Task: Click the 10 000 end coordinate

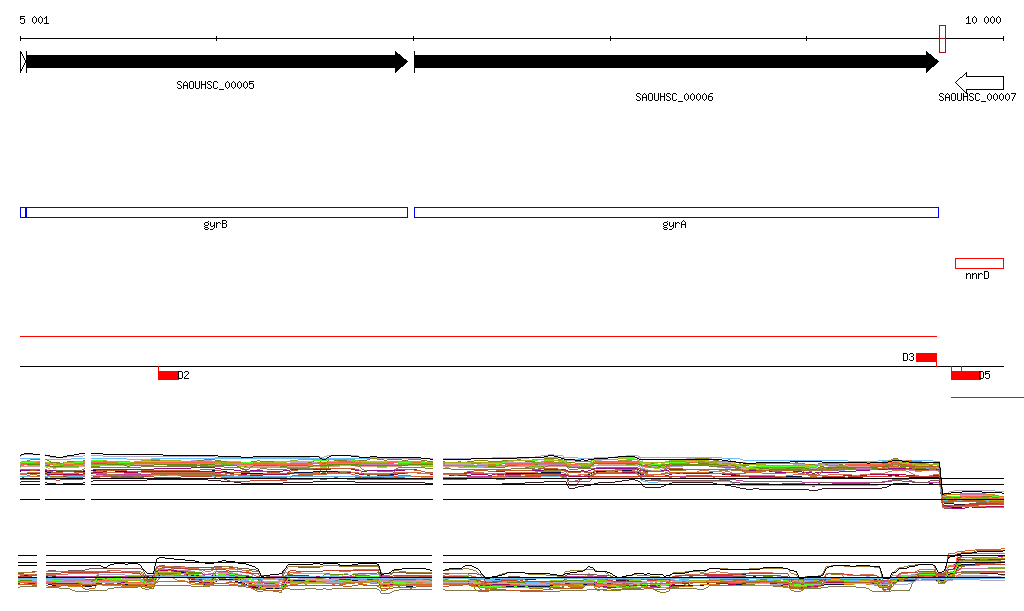Action: (x=983, y=20)
